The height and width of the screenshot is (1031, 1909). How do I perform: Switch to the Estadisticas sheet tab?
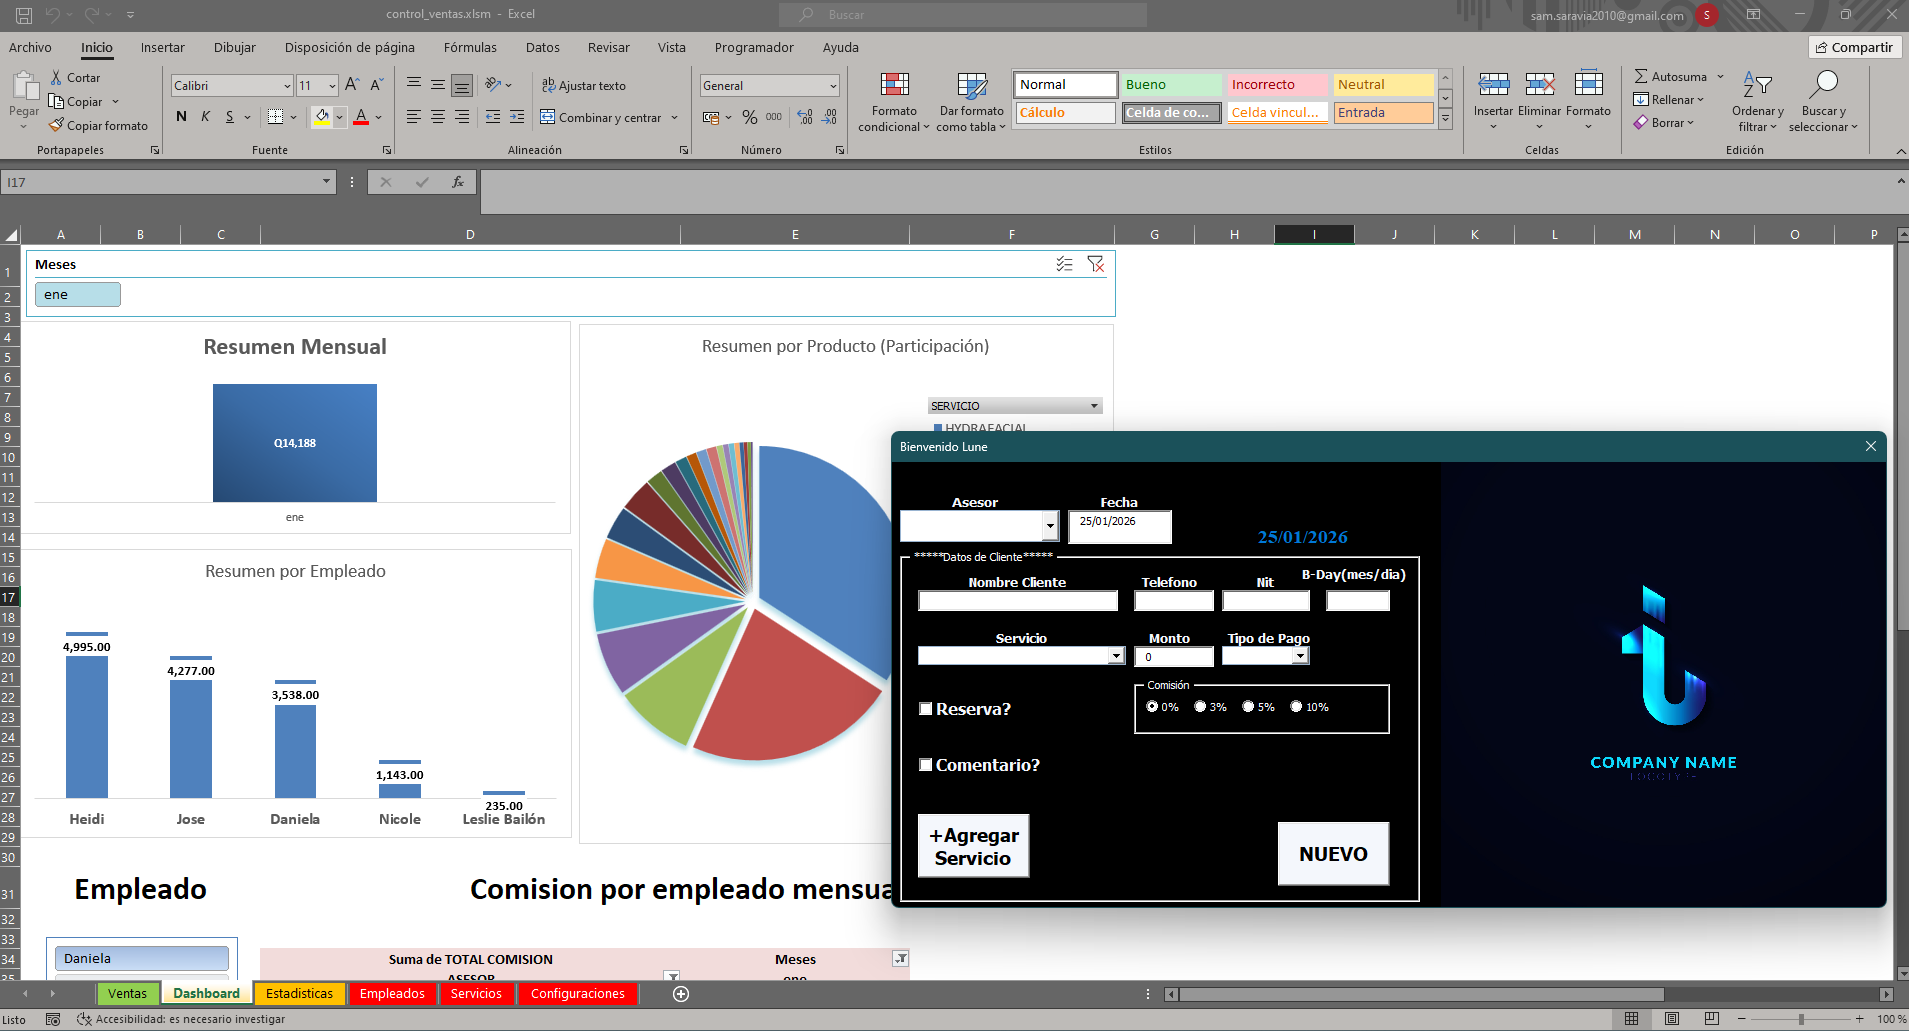(x=299, y=993)
